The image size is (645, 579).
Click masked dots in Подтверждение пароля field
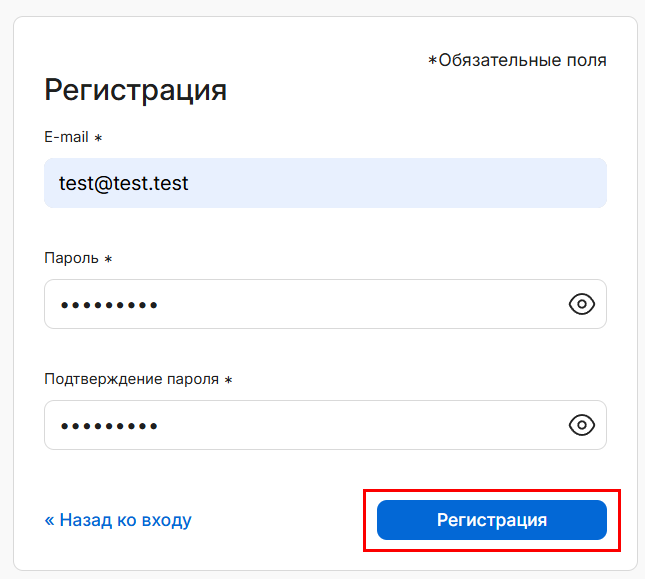(x=109, y=426)
